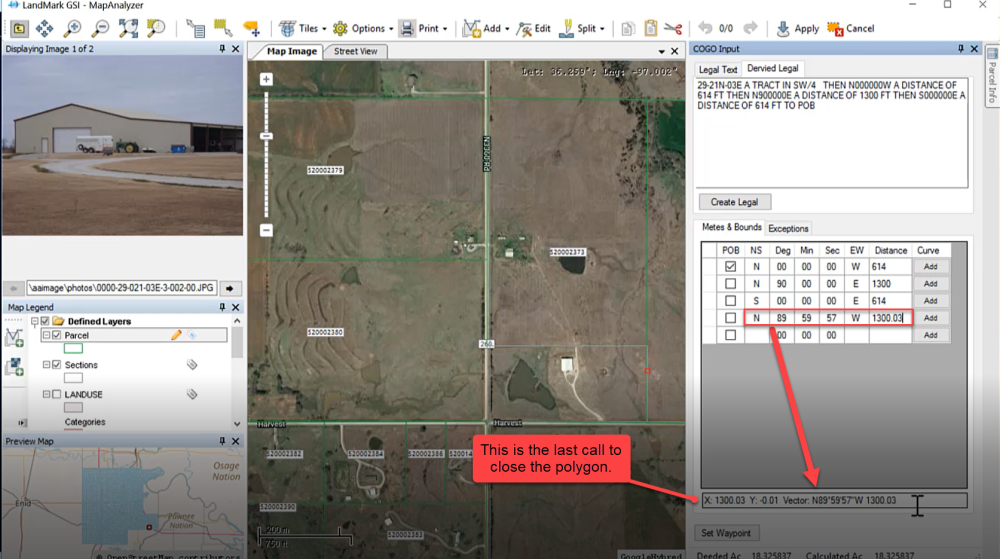Click the map zoom out minus button

coord(266,230)
